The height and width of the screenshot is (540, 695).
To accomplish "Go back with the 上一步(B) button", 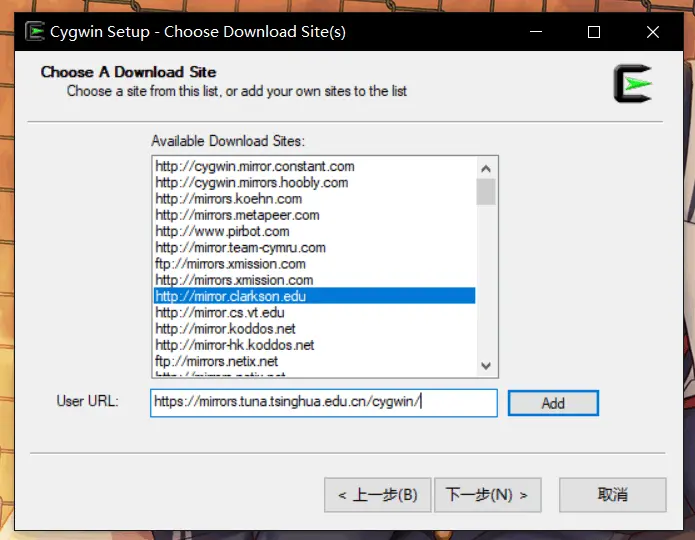I will tap(378, 495).
